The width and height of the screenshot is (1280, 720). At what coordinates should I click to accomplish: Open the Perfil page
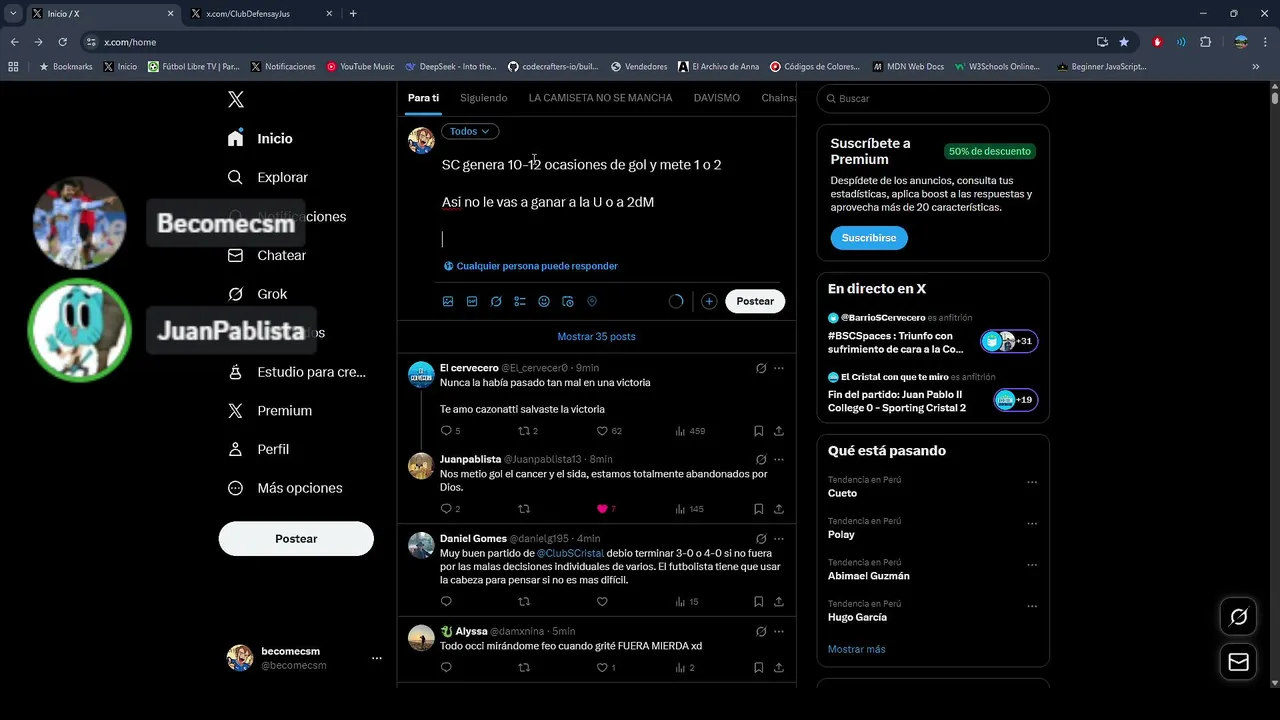coord(260,449)
